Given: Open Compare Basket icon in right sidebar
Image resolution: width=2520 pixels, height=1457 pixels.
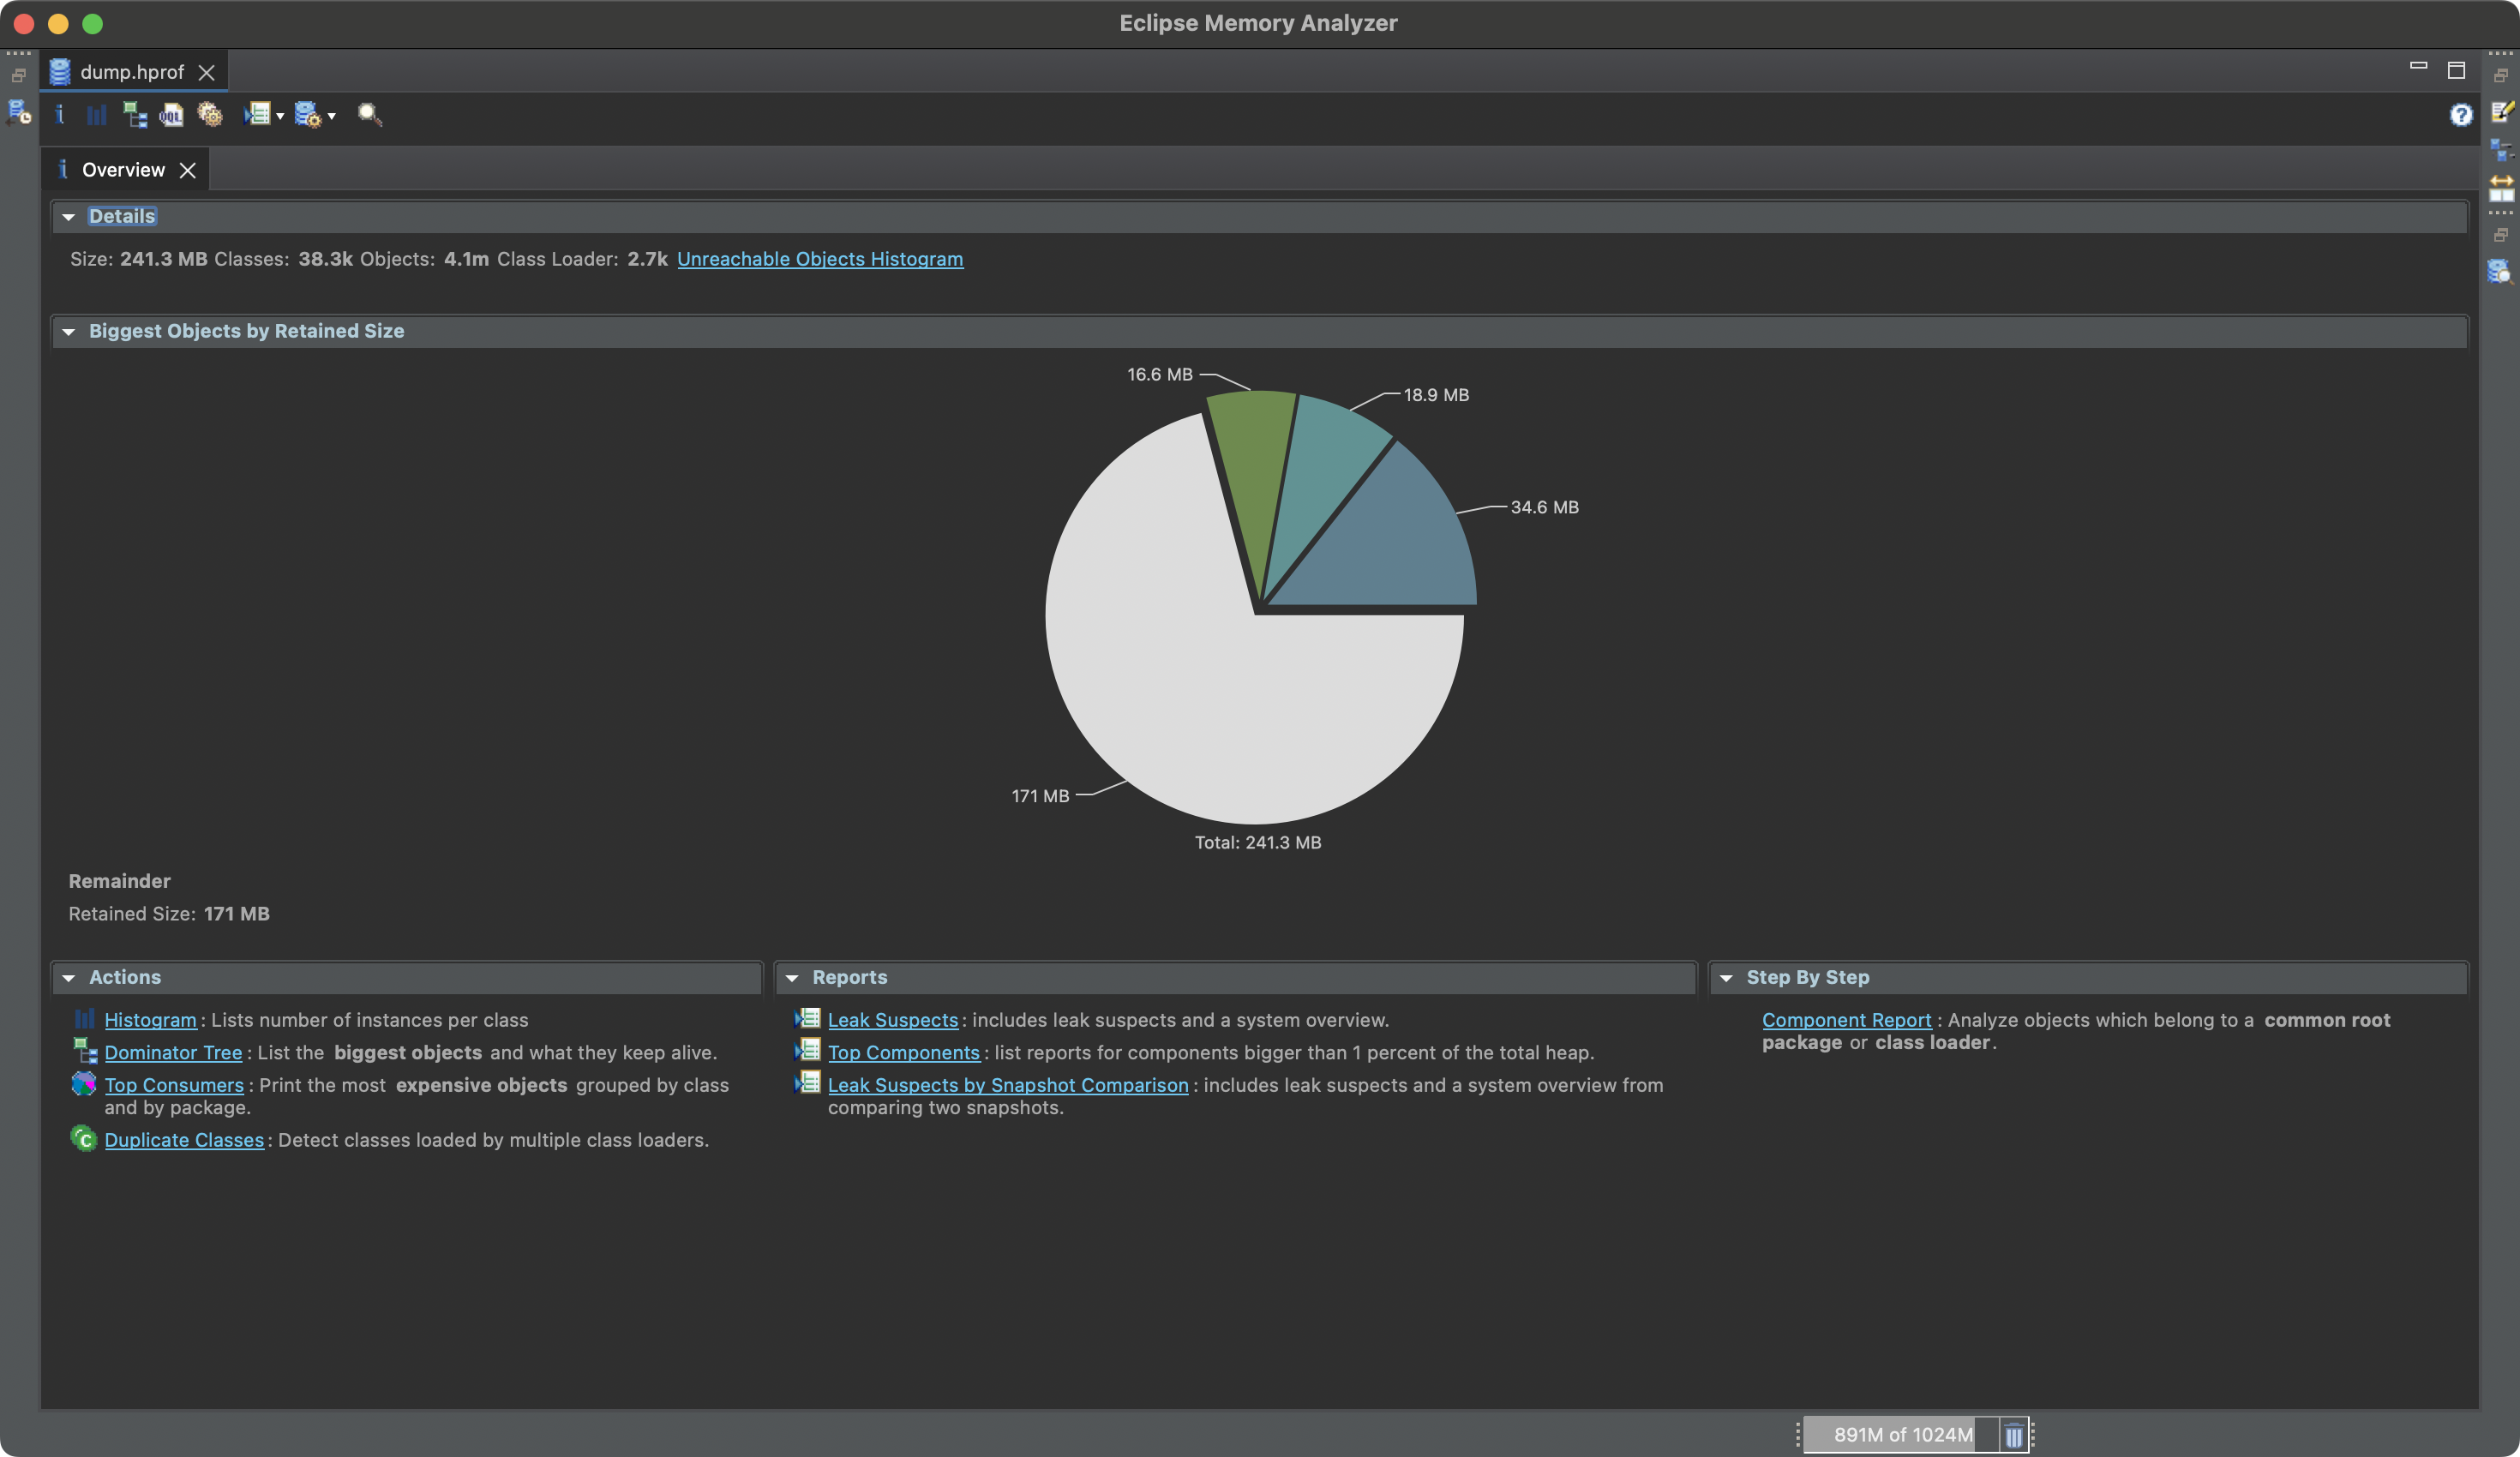Looking at the screenshot, I should (x=2501, y=188).
